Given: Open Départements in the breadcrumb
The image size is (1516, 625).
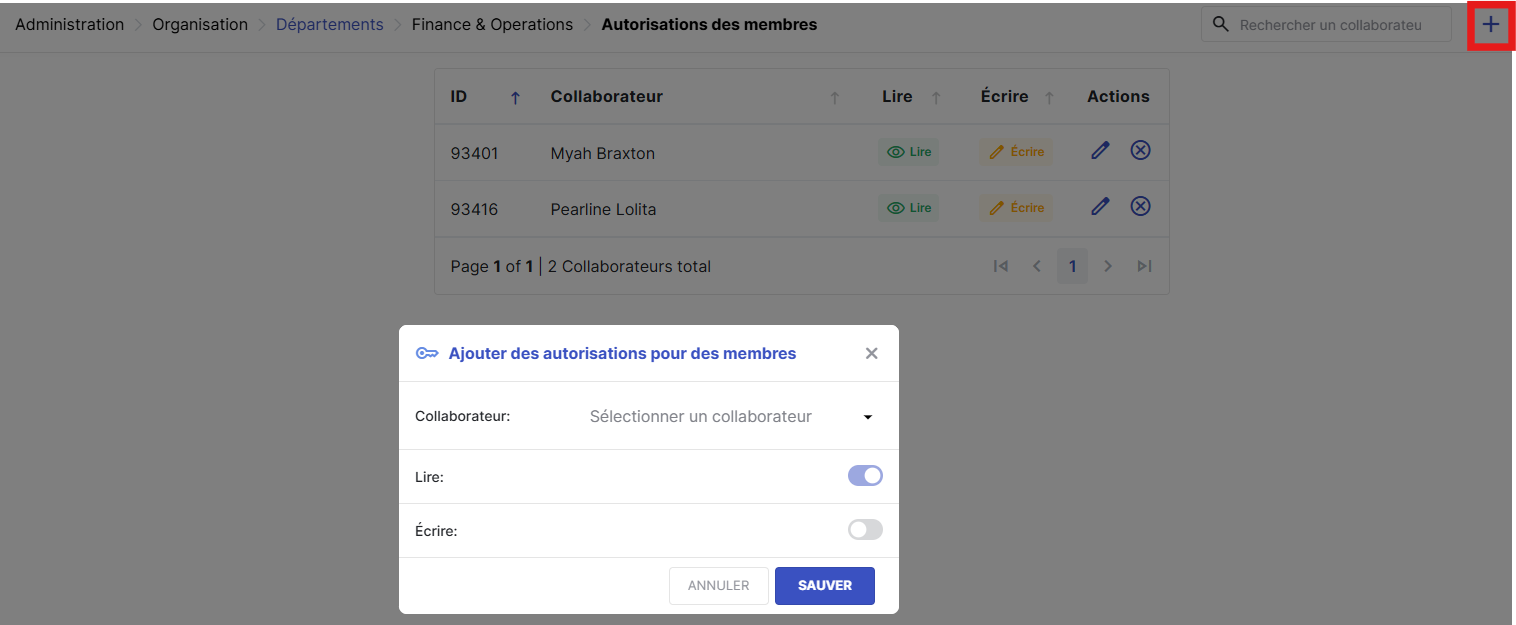Looking at the screenshot, I should [x=329, y=25].
